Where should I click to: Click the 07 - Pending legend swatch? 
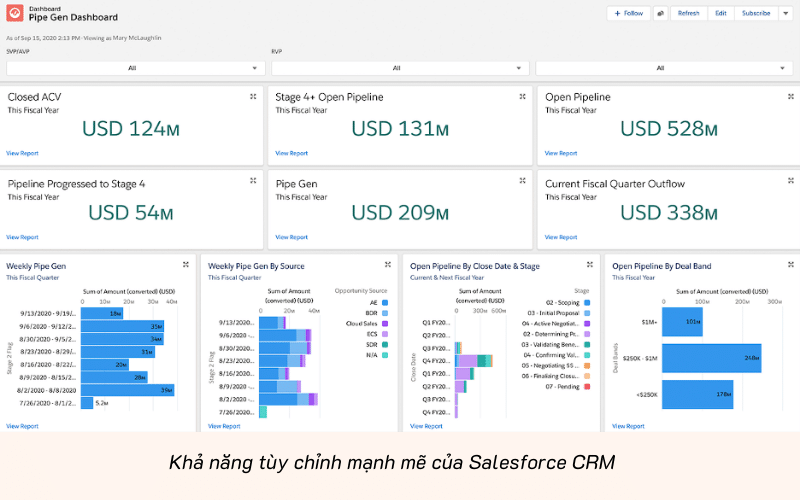(587, 386)
